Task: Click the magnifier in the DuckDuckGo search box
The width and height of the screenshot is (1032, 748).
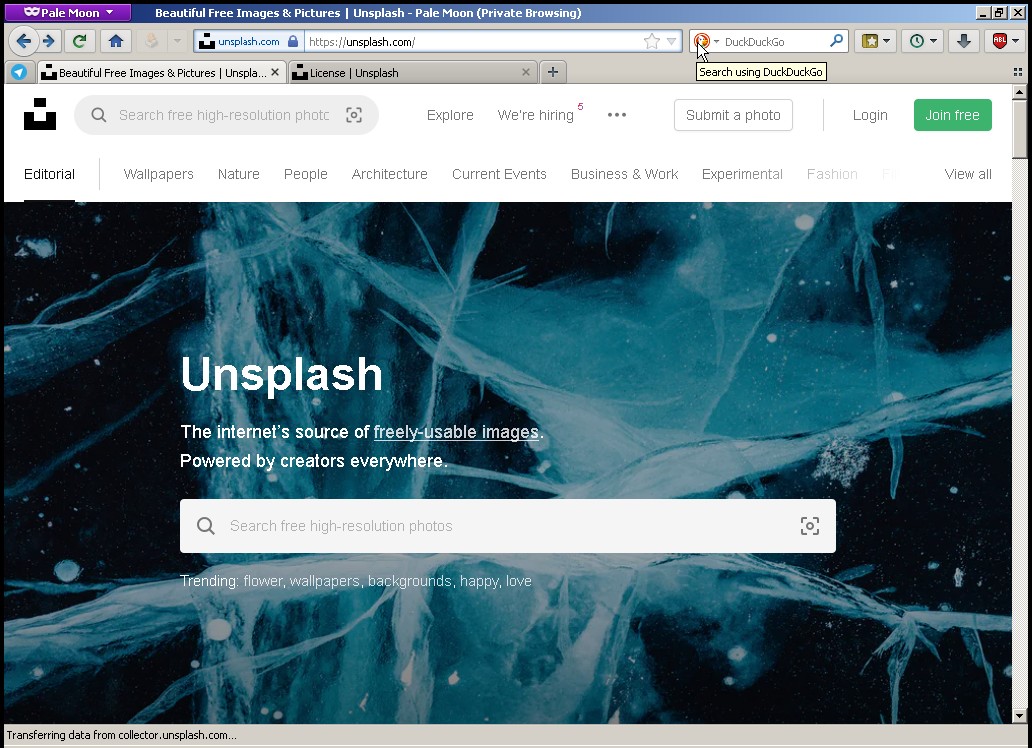Action: pyautogui.click(x=836, y=41)
